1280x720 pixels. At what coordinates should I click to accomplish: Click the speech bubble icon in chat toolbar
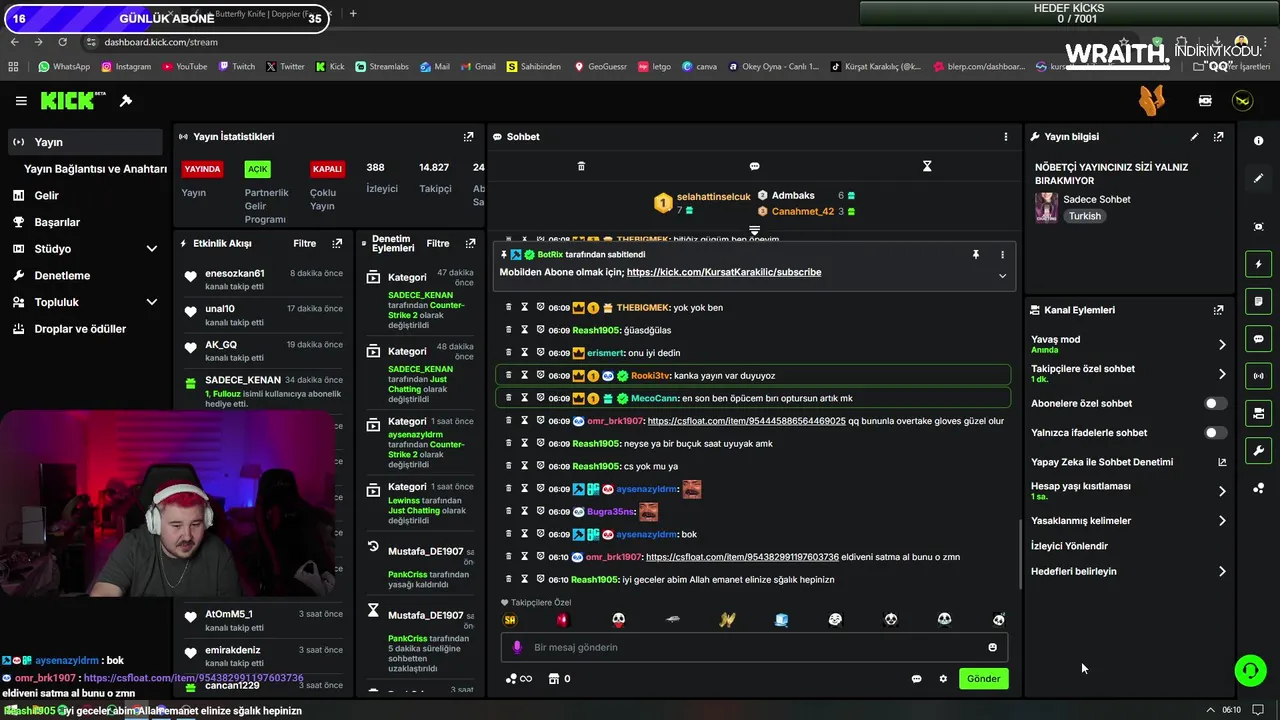point(754,166)
